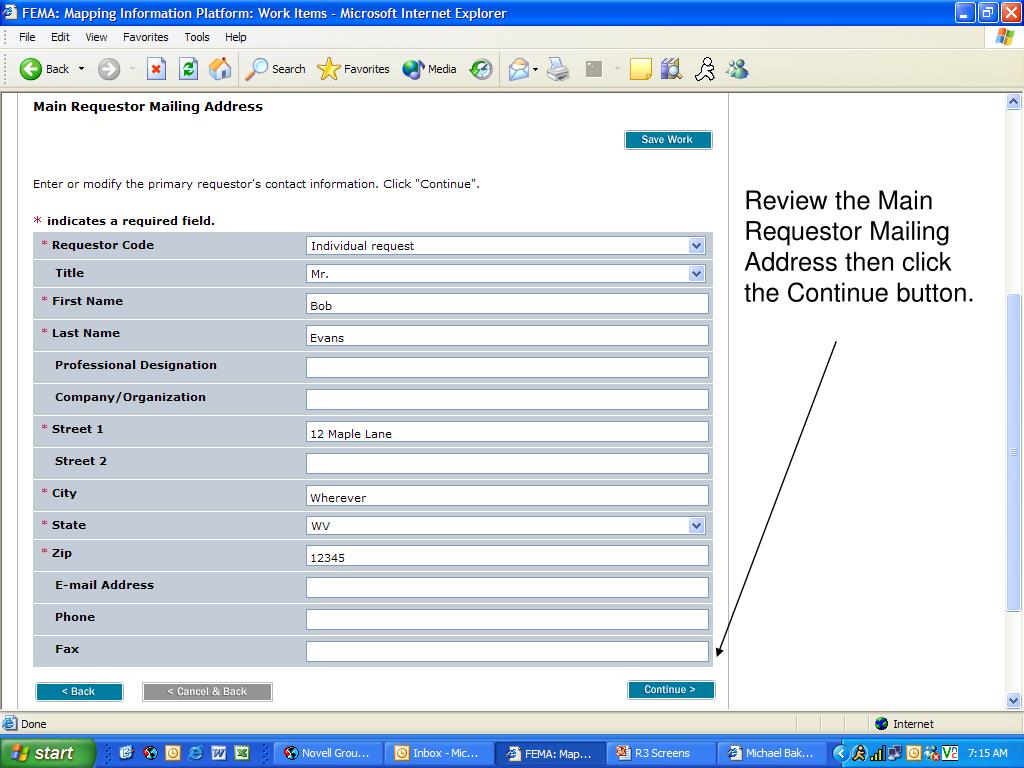
Task: Launch Excel from quick launch bar
Action: [242, 753]
